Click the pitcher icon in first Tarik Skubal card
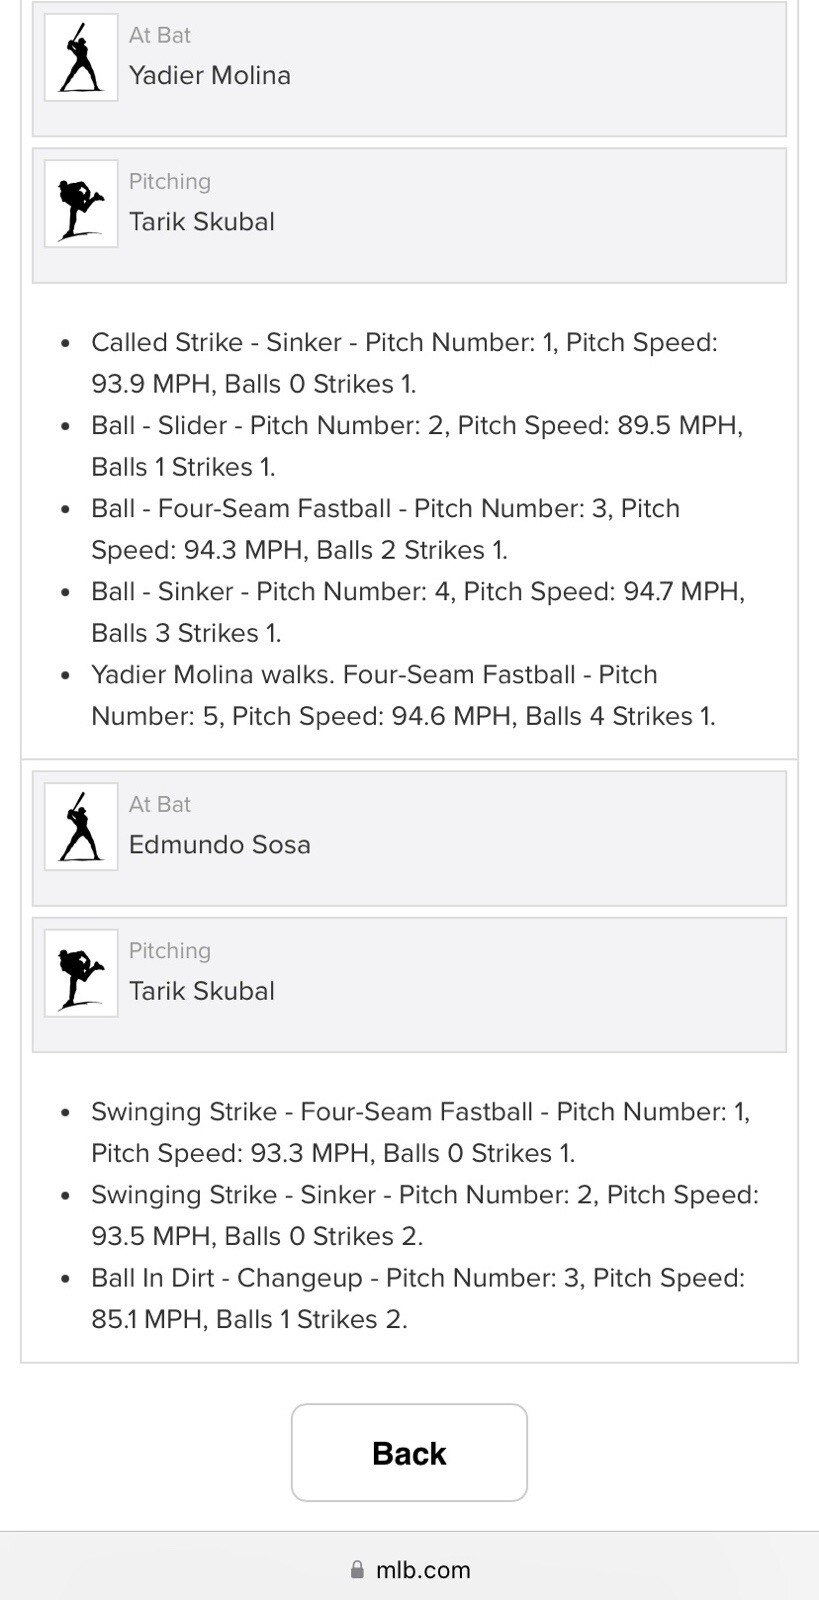819x1600 pixels. (x=81, y=204)
